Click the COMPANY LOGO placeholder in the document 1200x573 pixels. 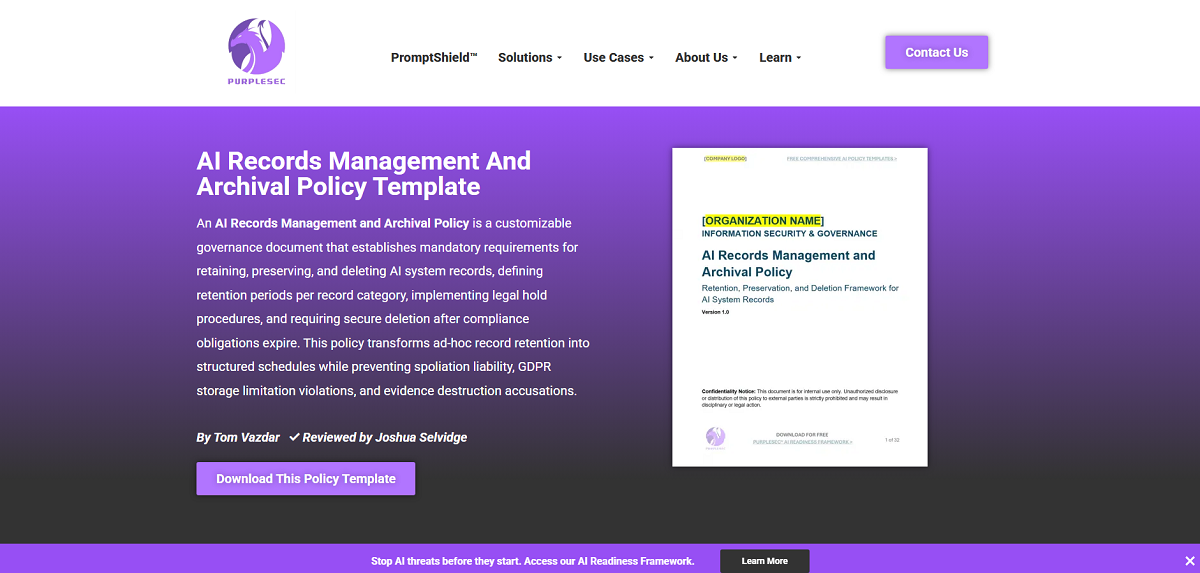pyautogui.click(x=725, y=159)
